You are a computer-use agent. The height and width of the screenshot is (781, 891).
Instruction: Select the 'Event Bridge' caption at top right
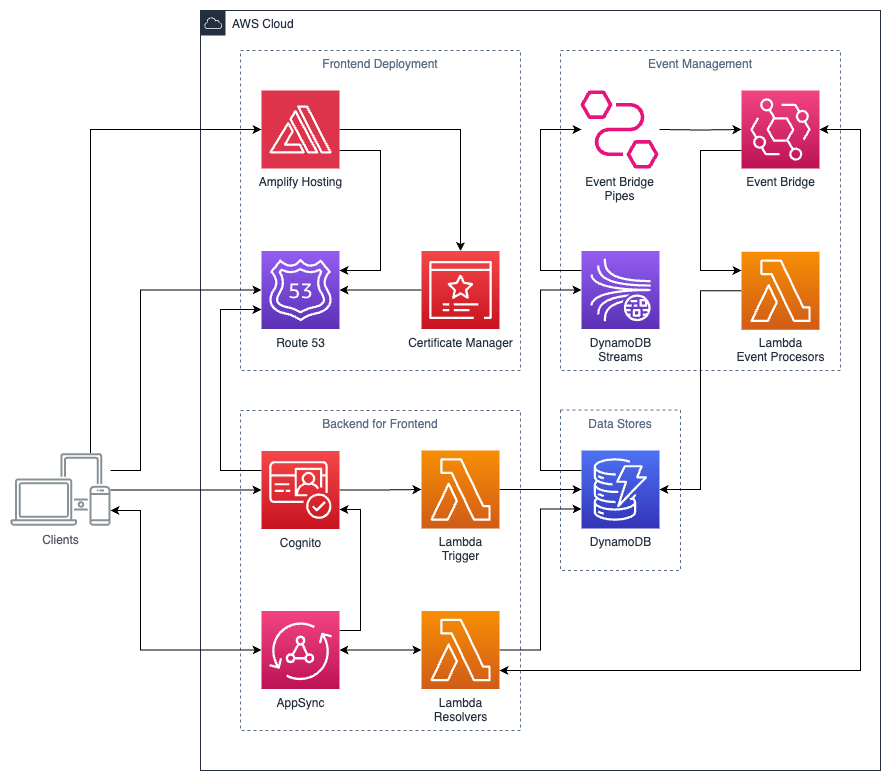(780, 182)
